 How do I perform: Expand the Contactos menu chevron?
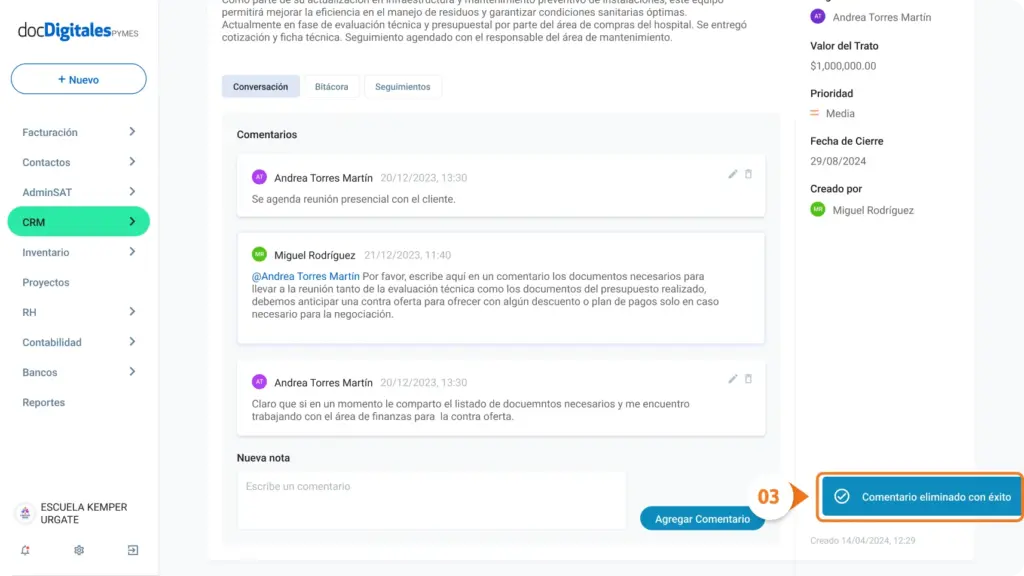coord(132,162)
